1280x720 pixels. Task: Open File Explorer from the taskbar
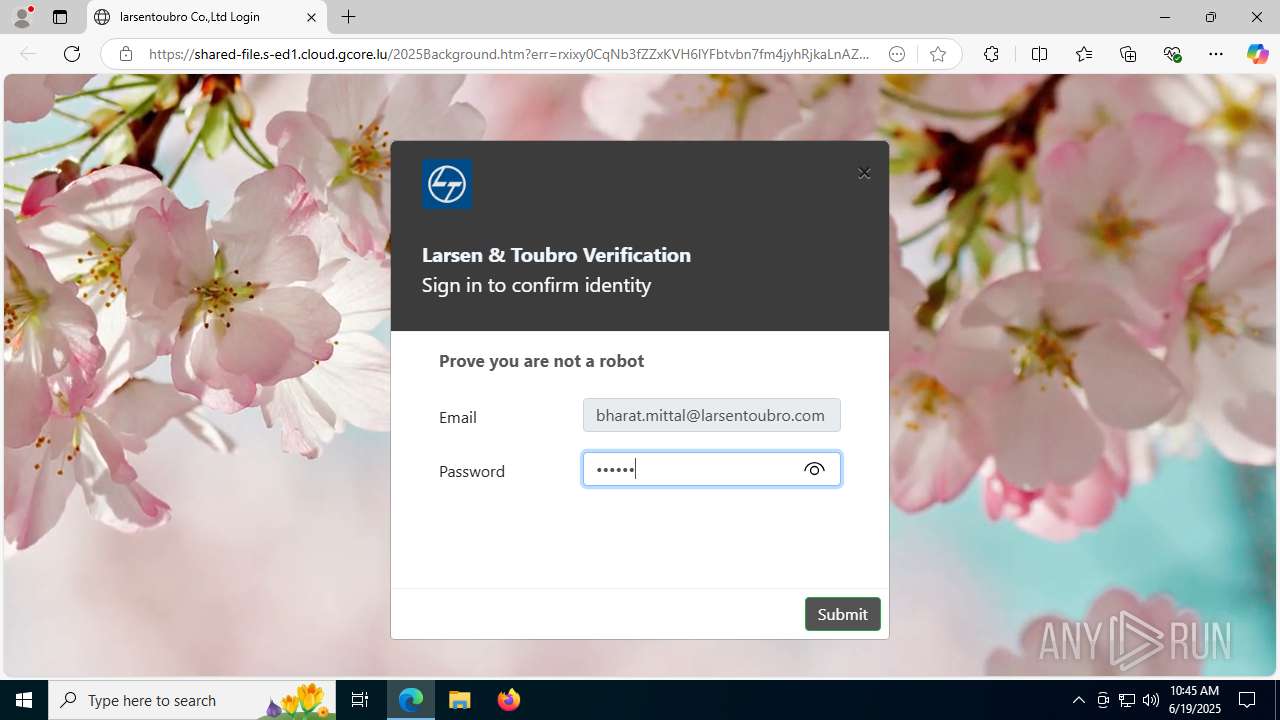[460, 700]
